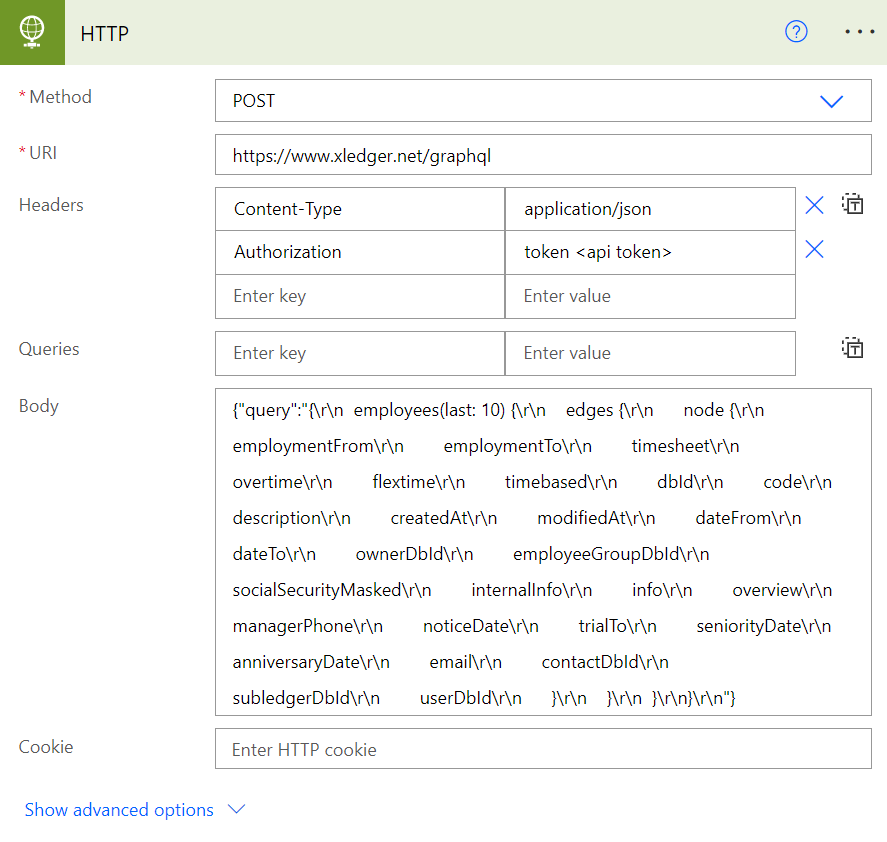The height and width of the screenshot is (842, 887).
Task: Click the Method label
Action: (x=60, y=97)
